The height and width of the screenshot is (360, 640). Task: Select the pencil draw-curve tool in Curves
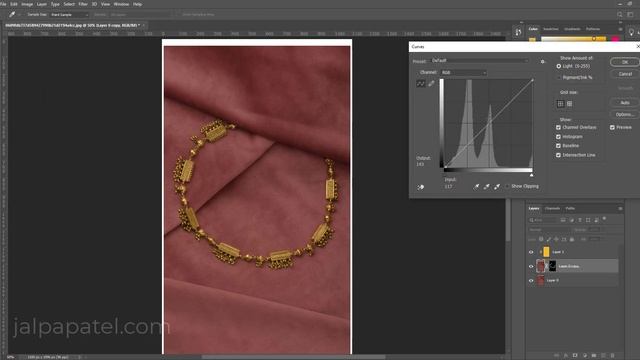pyautogui.click(x=431, y=83)
